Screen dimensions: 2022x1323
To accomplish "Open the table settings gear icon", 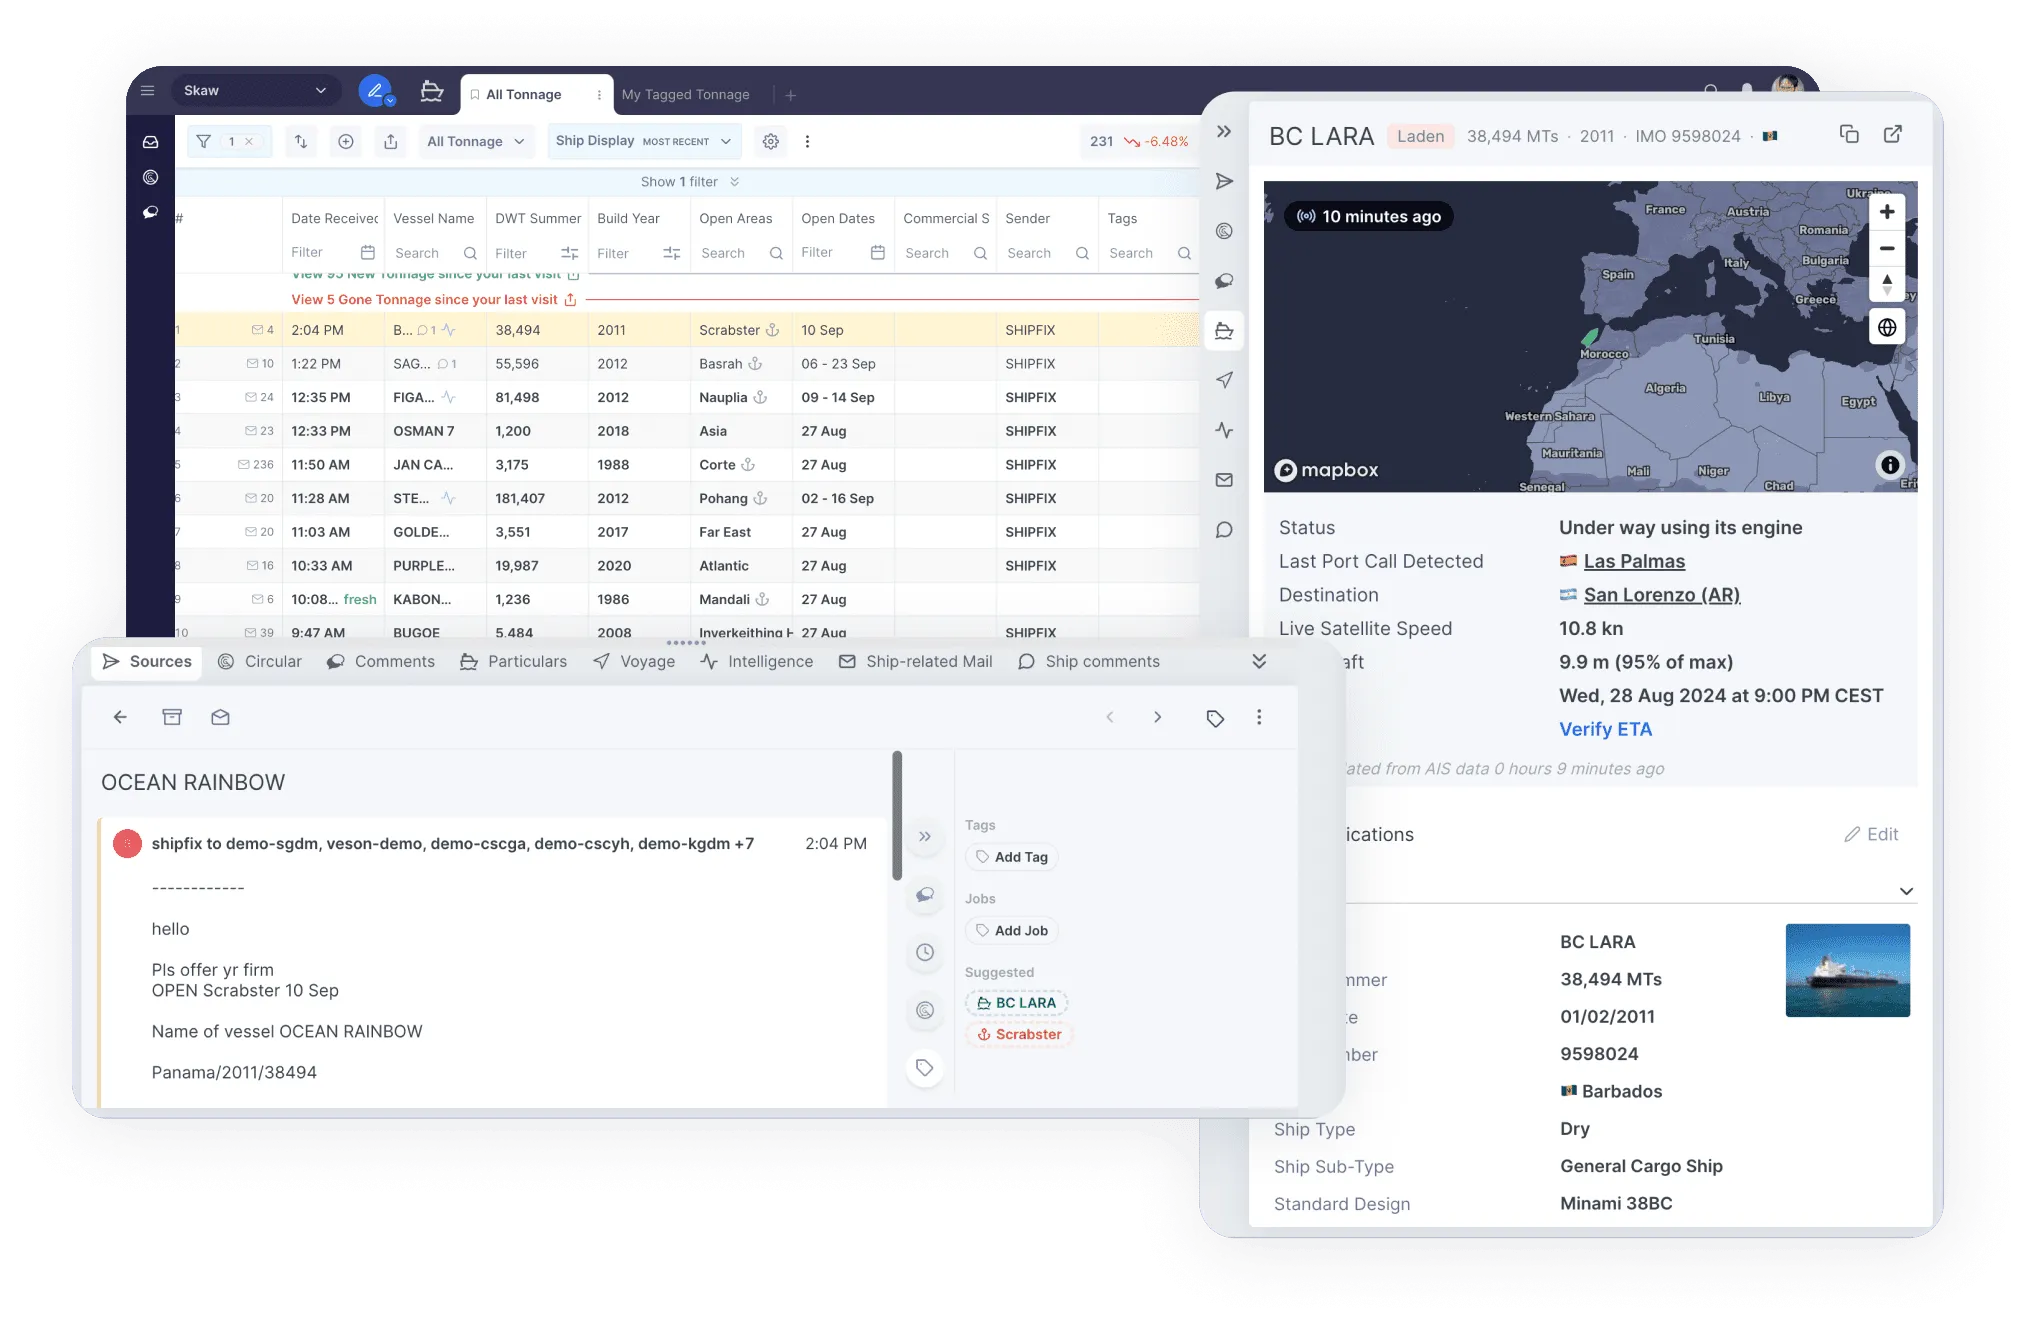I will pyautogui.click(x=770, y=142).
